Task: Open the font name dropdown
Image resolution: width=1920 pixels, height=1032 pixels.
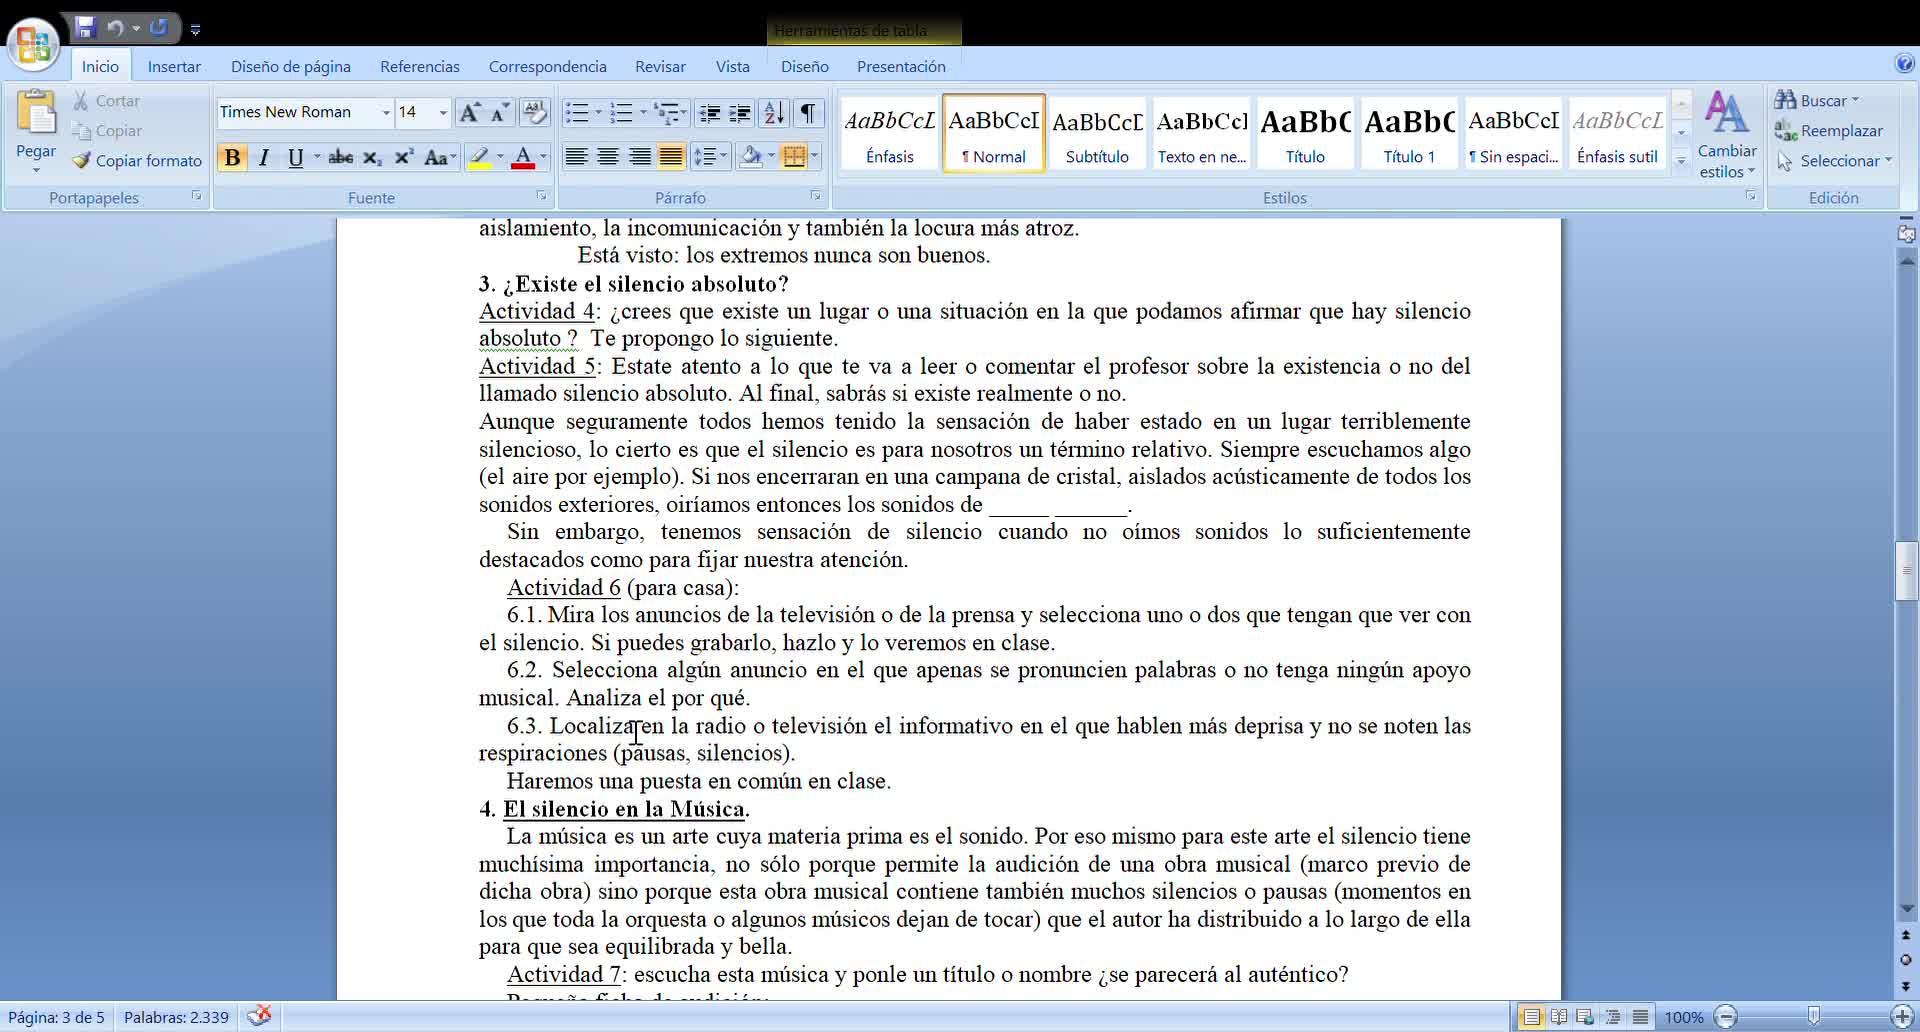Action: (x=386, y=112)
